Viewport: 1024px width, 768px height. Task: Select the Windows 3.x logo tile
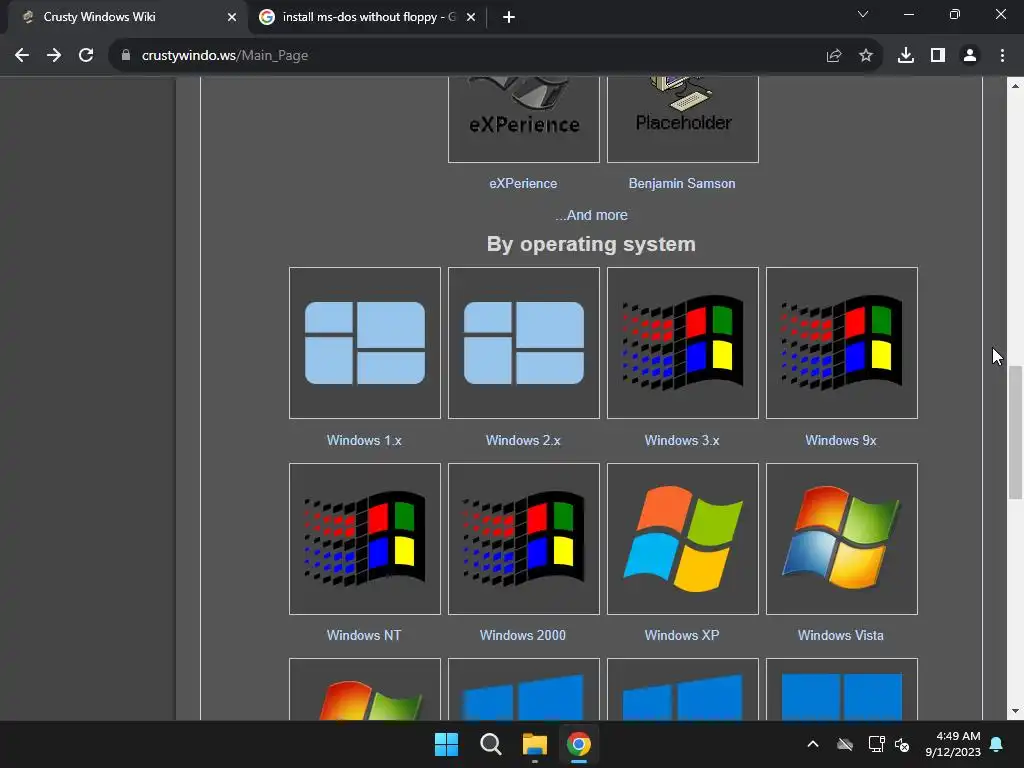(x=682, y=343)
